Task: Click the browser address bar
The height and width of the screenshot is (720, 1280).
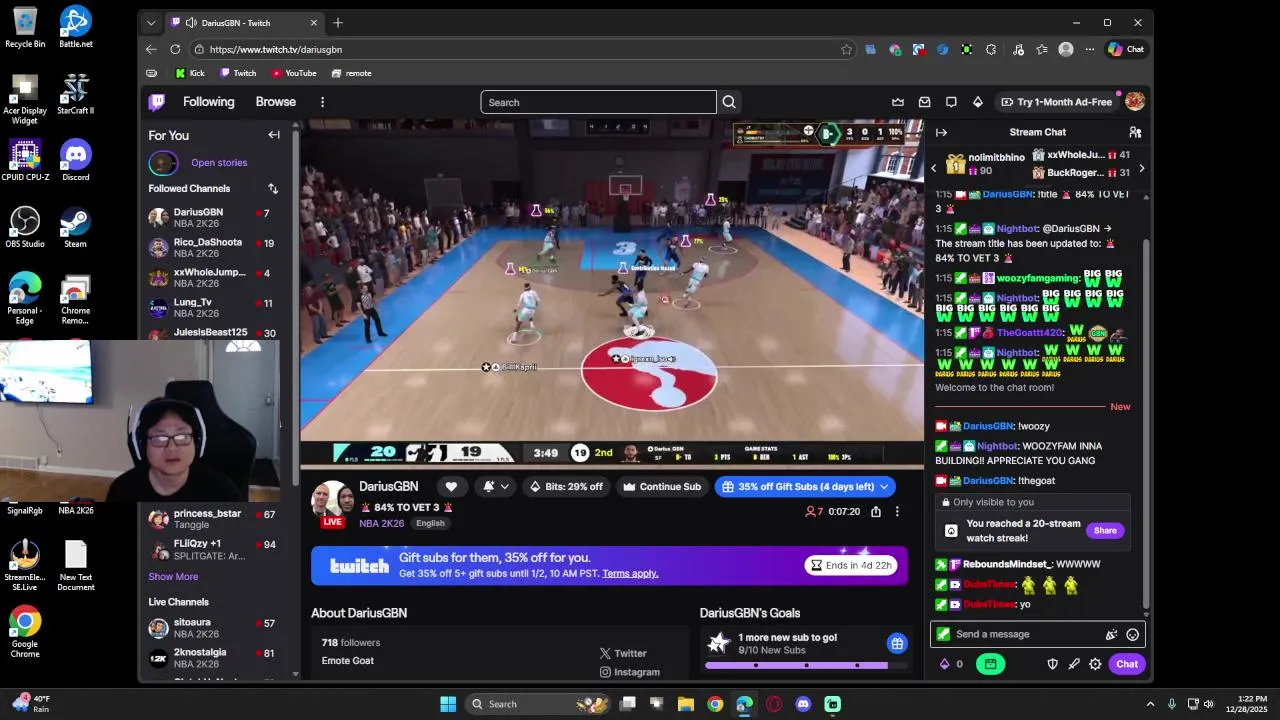Action: click(524, 49)
